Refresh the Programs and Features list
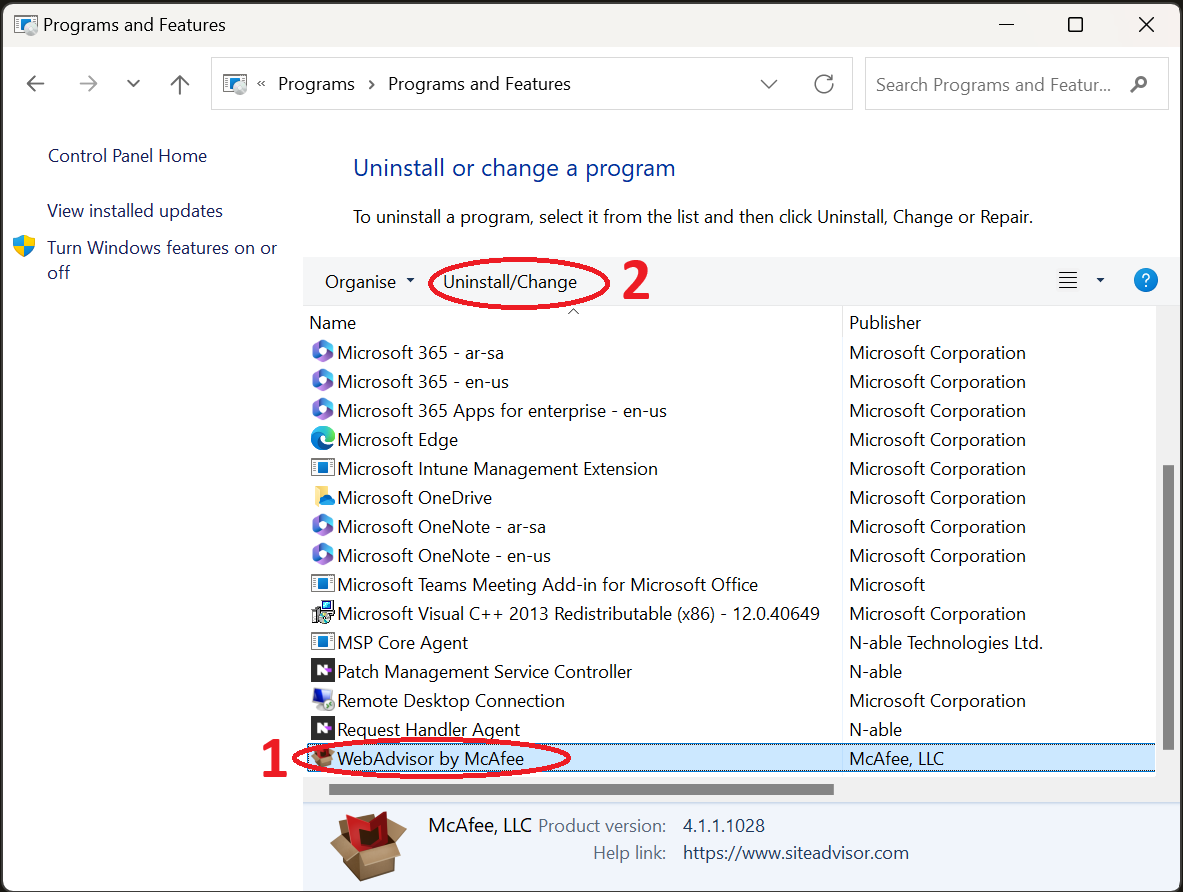The image size is (1183, 892). click(x=824, y=84)
